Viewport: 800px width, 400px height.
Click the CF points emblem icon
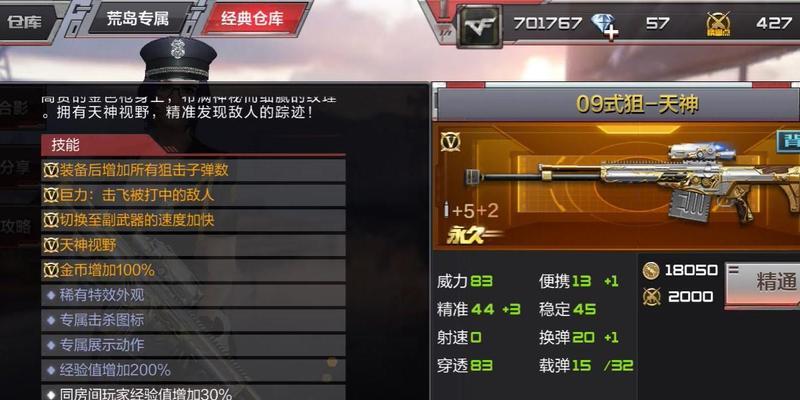click(x=479, y=27)
